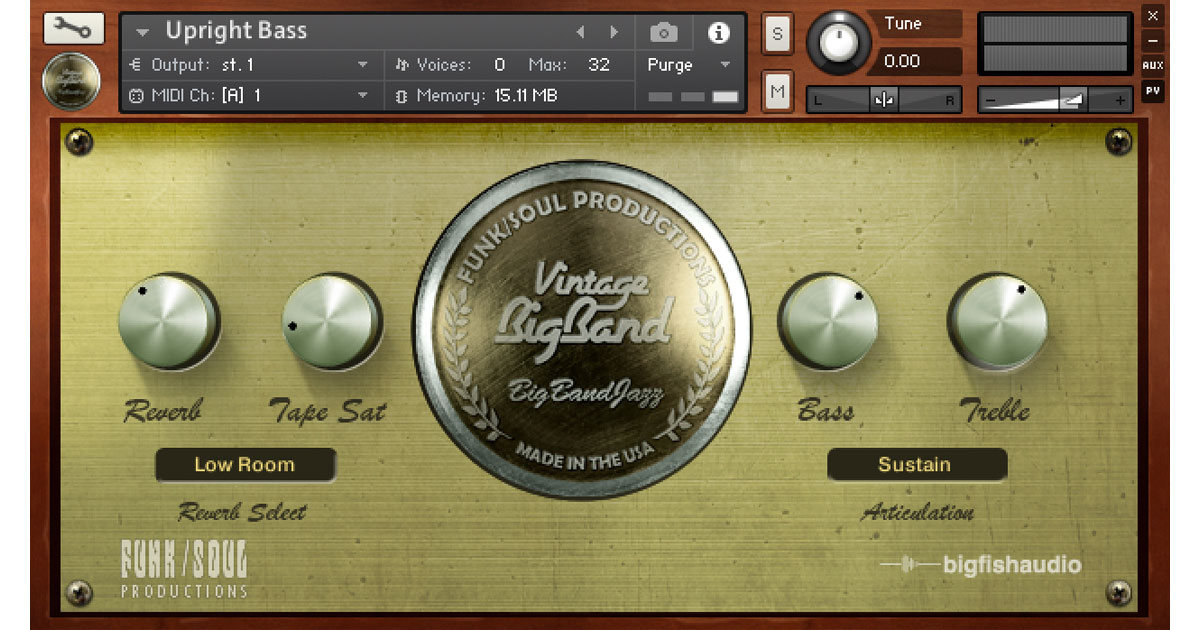Open the Low Room reverb selector
The height and width of the screenshot is (630, 1200).
pos(245,465)
